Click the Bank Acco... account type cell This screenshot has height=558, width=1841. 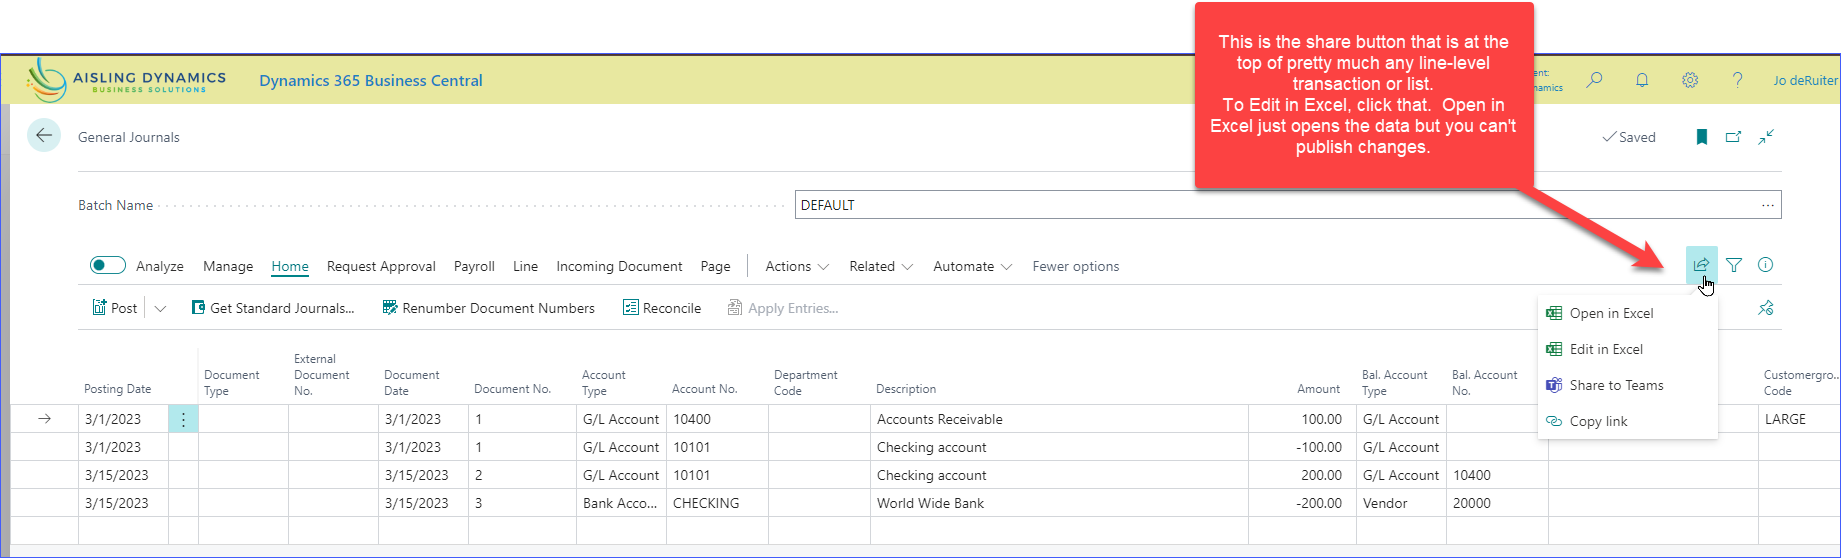tap(622, 503)
